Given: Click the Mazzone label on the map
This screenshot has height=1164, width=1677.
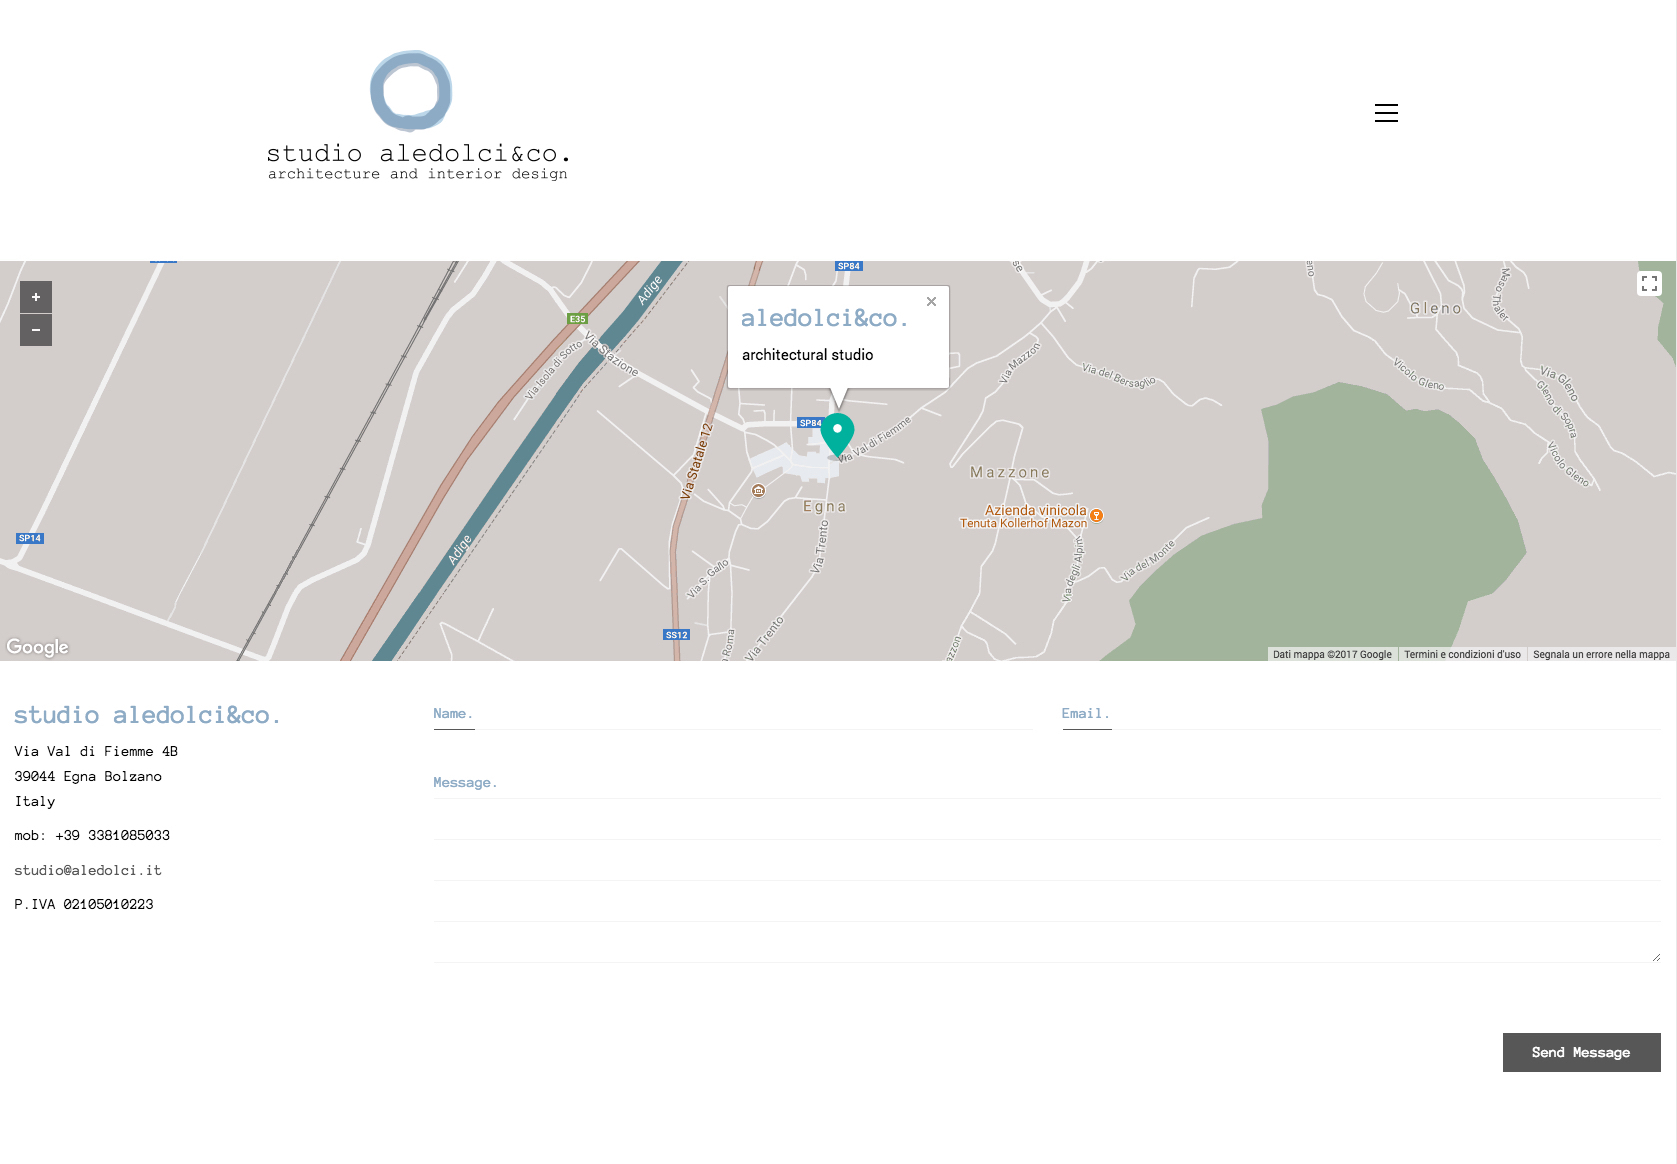Looking at the screenshot, I should pyautogui.click(x=1010, y=472).
